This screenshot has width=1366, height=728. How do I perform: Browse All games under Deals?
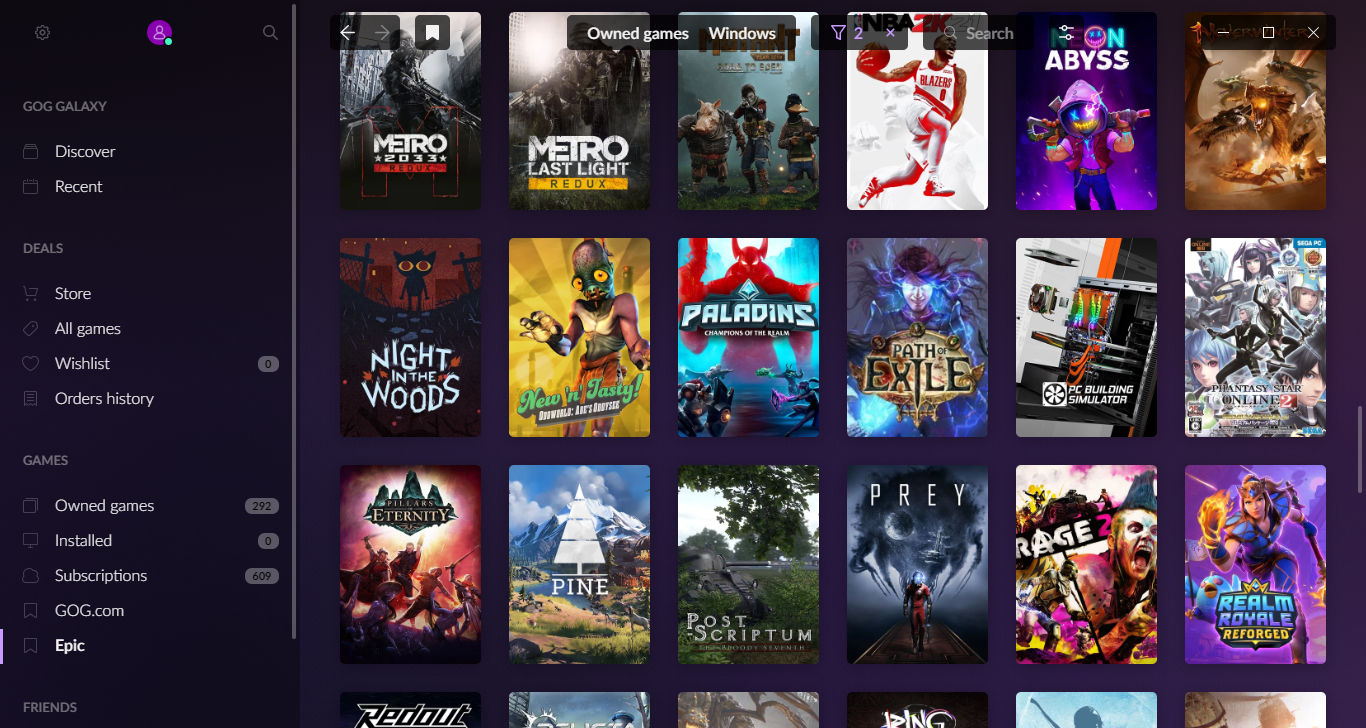click(x=88, y=328)
